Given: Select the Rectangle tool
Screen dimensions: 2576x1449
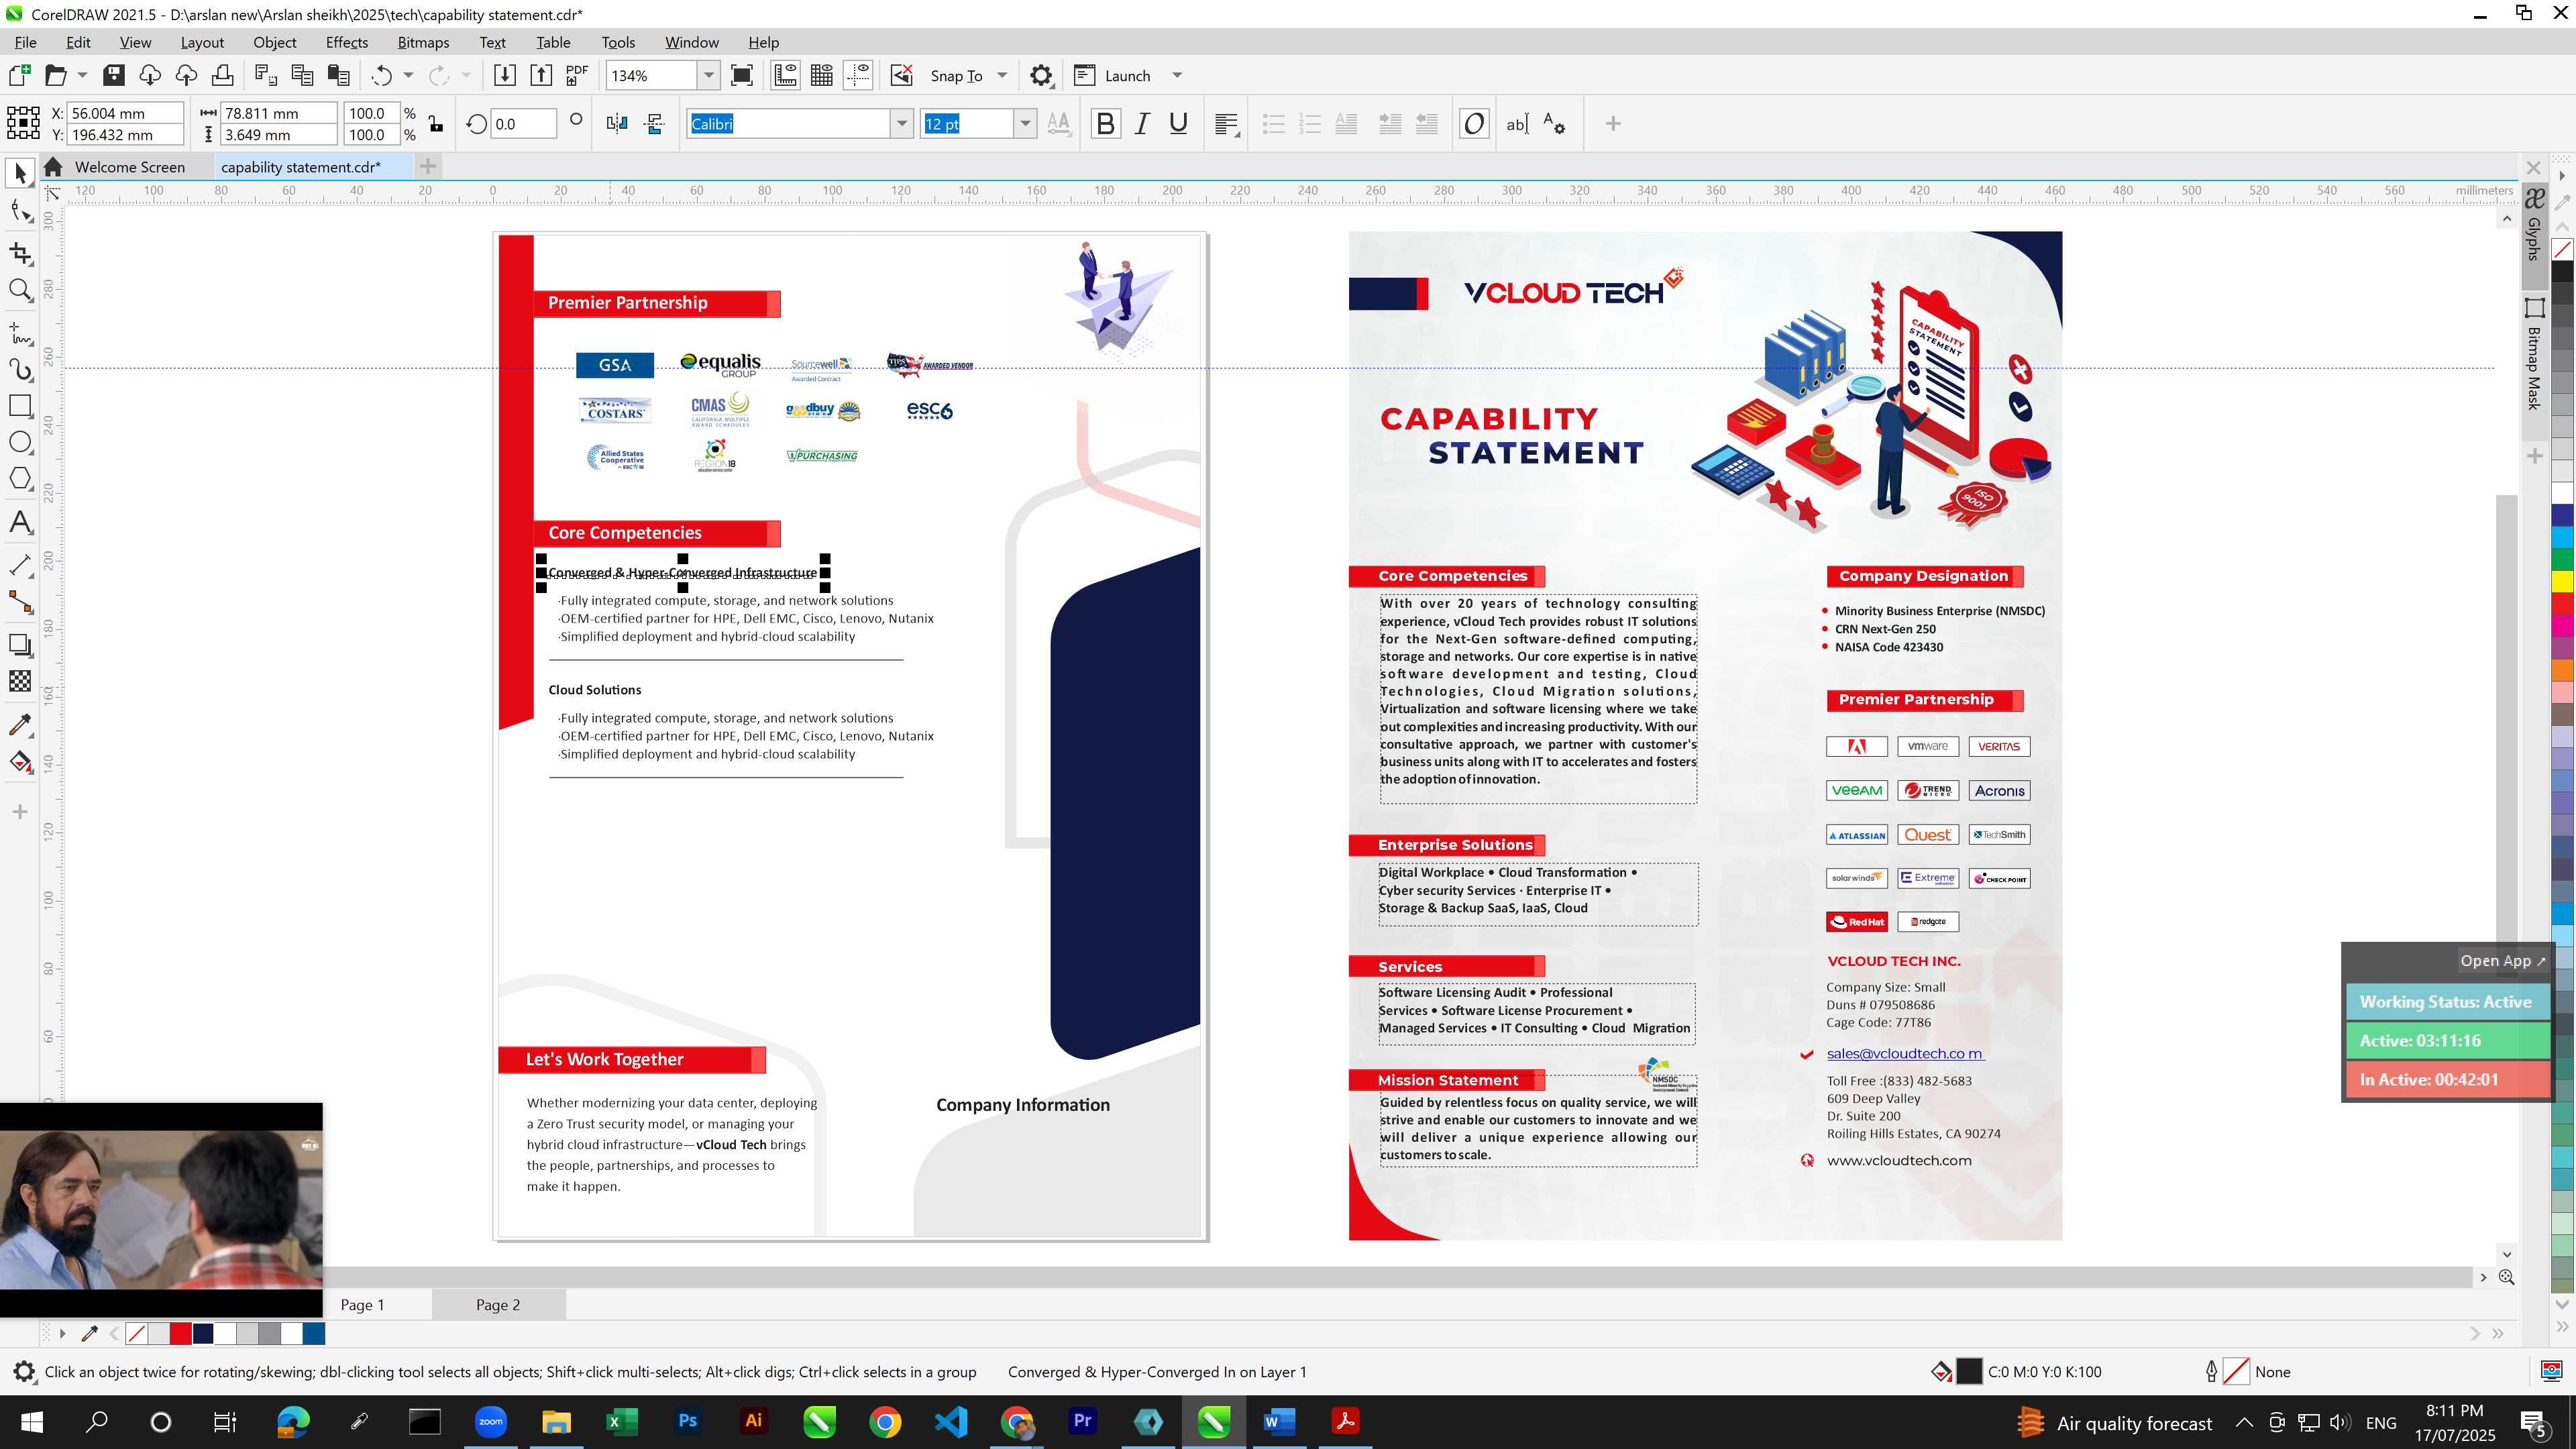Looking at the screenshot, I should [x=20, y=405].
